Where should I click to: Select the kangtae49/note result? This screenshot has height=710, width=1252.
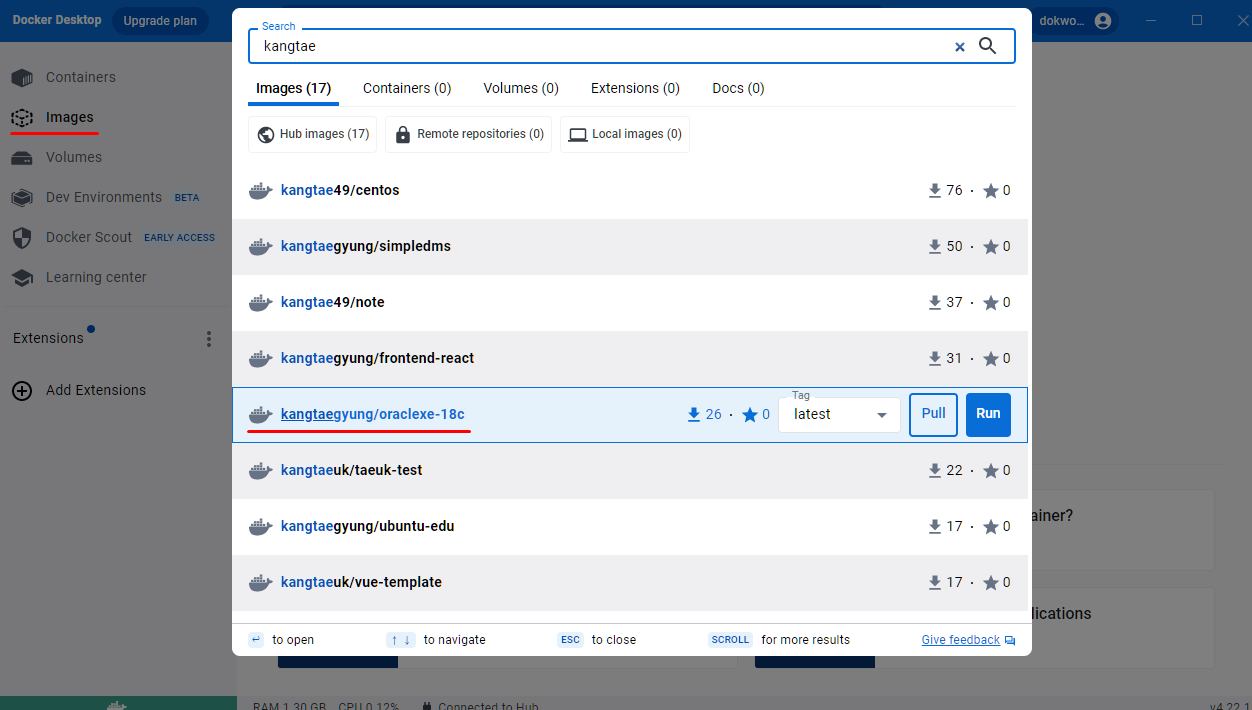coord(630,303)
